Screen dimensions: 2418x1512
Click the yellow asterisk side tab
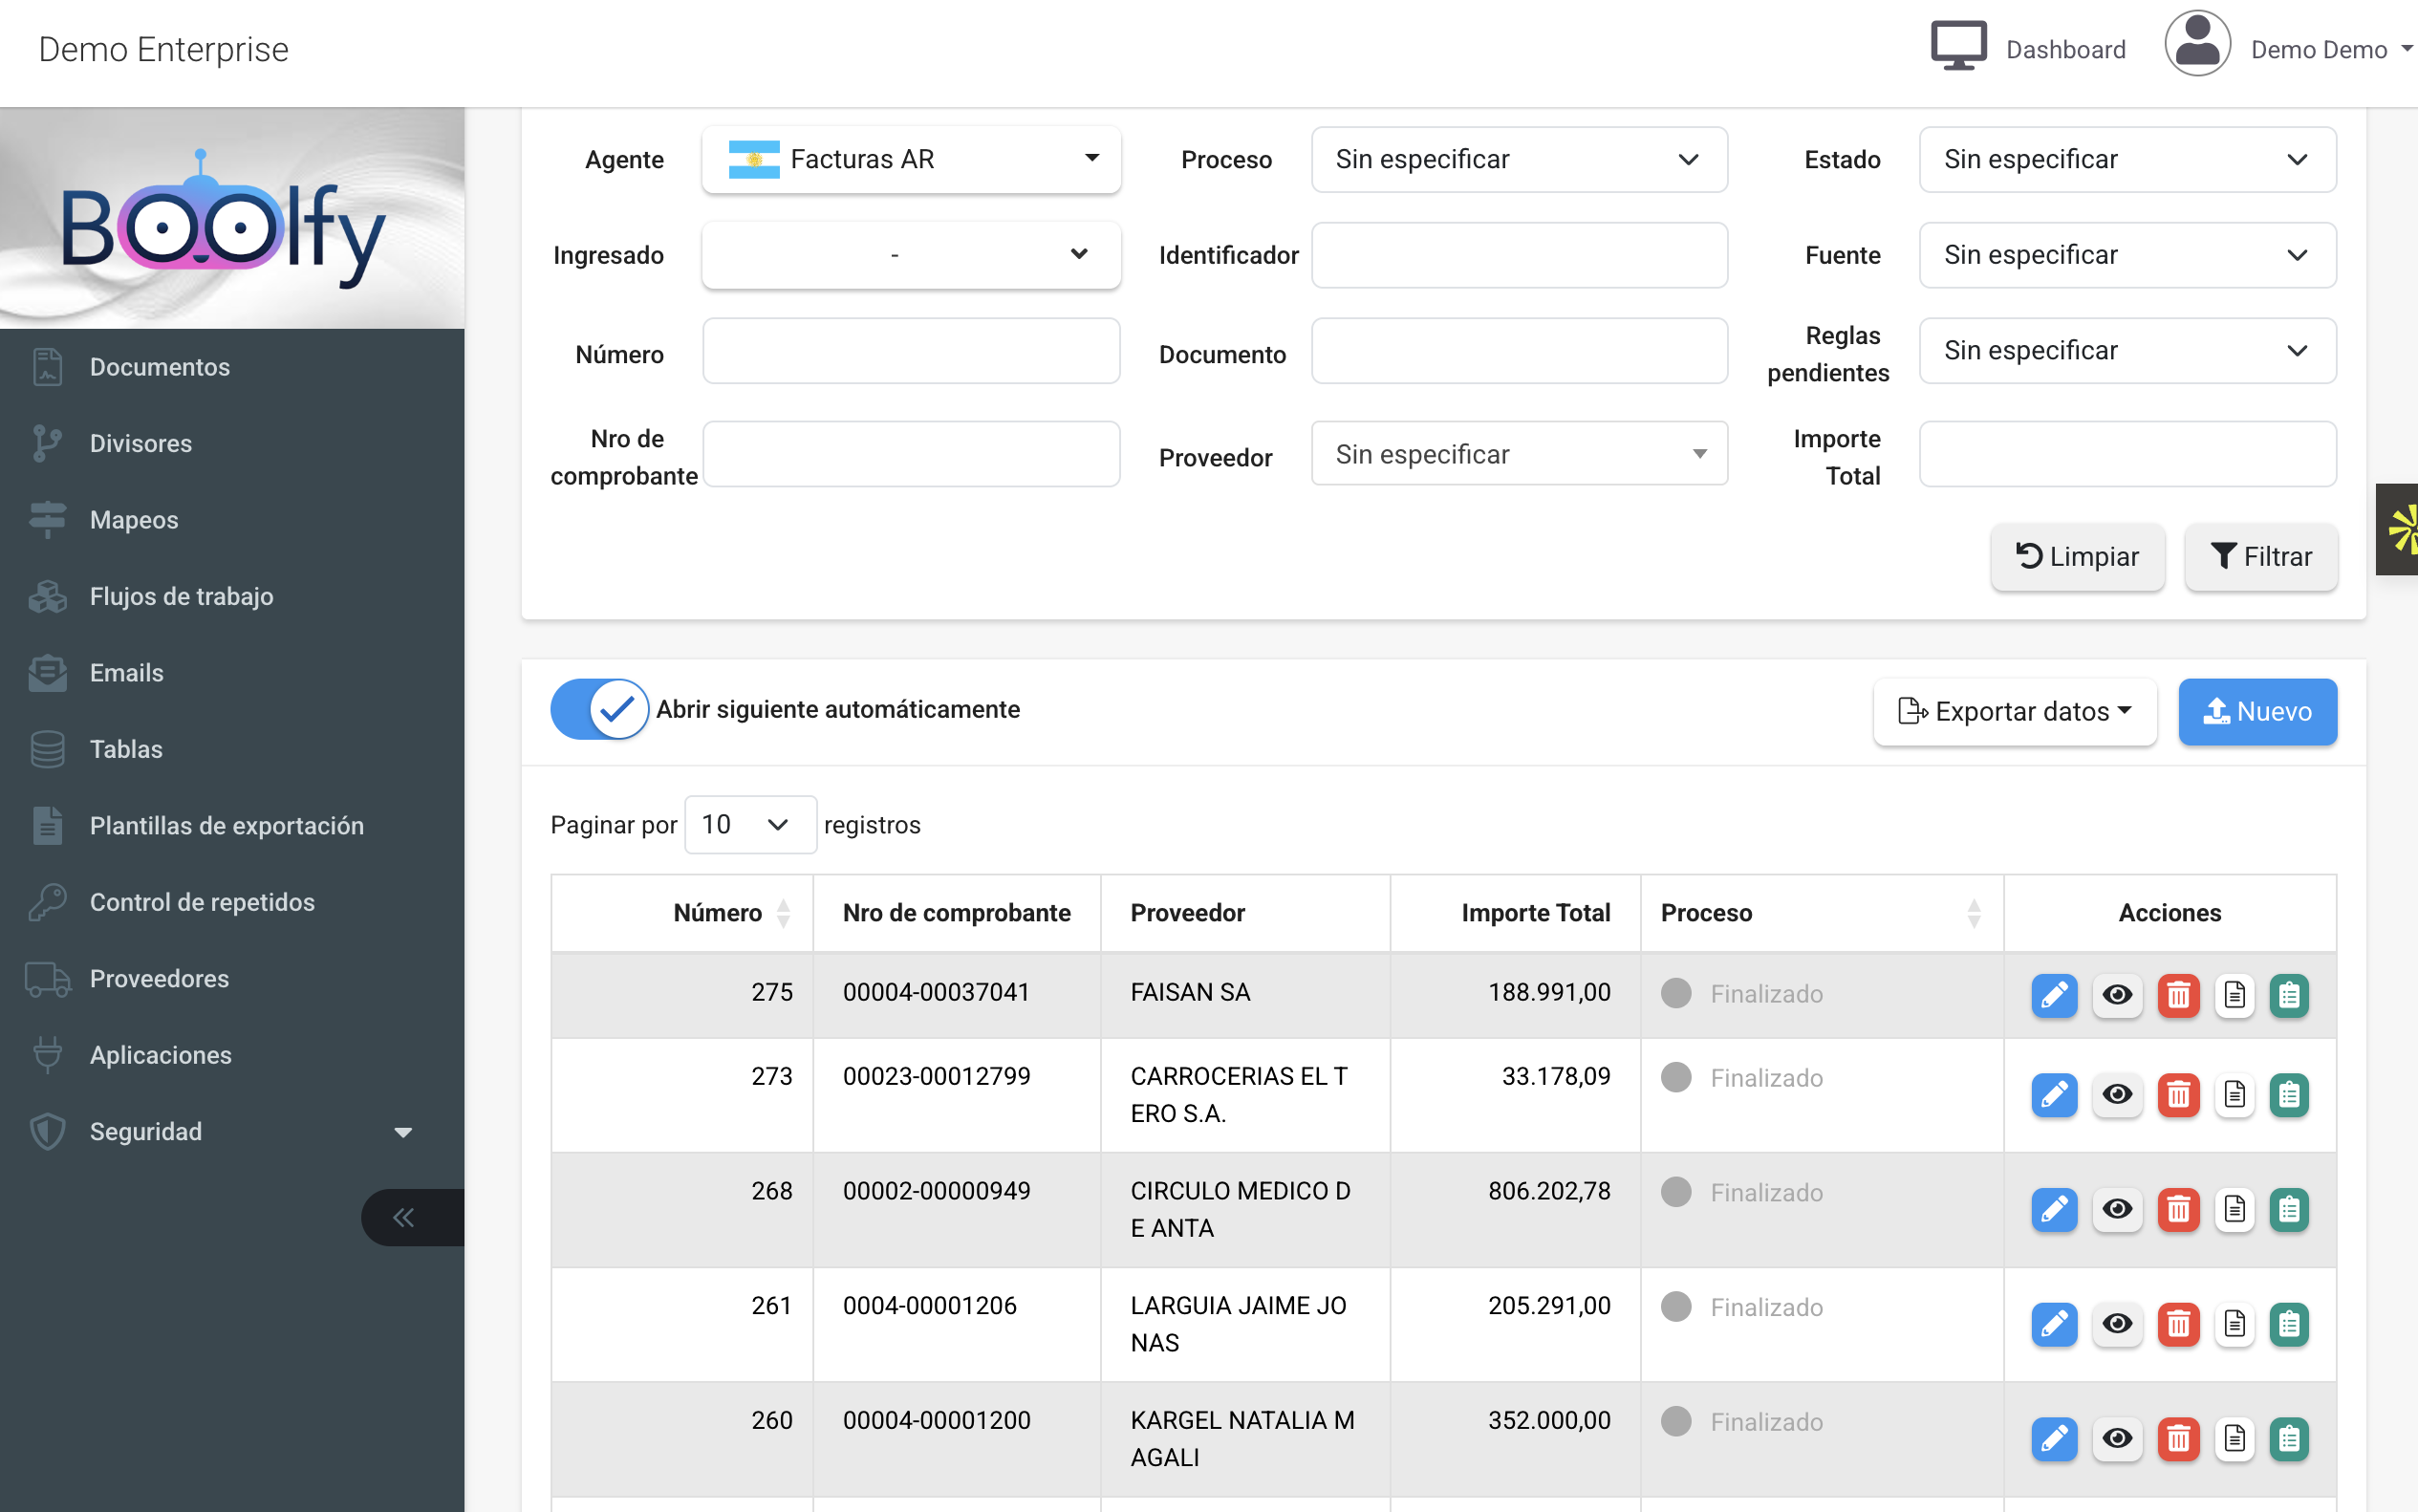point(2401,529)
